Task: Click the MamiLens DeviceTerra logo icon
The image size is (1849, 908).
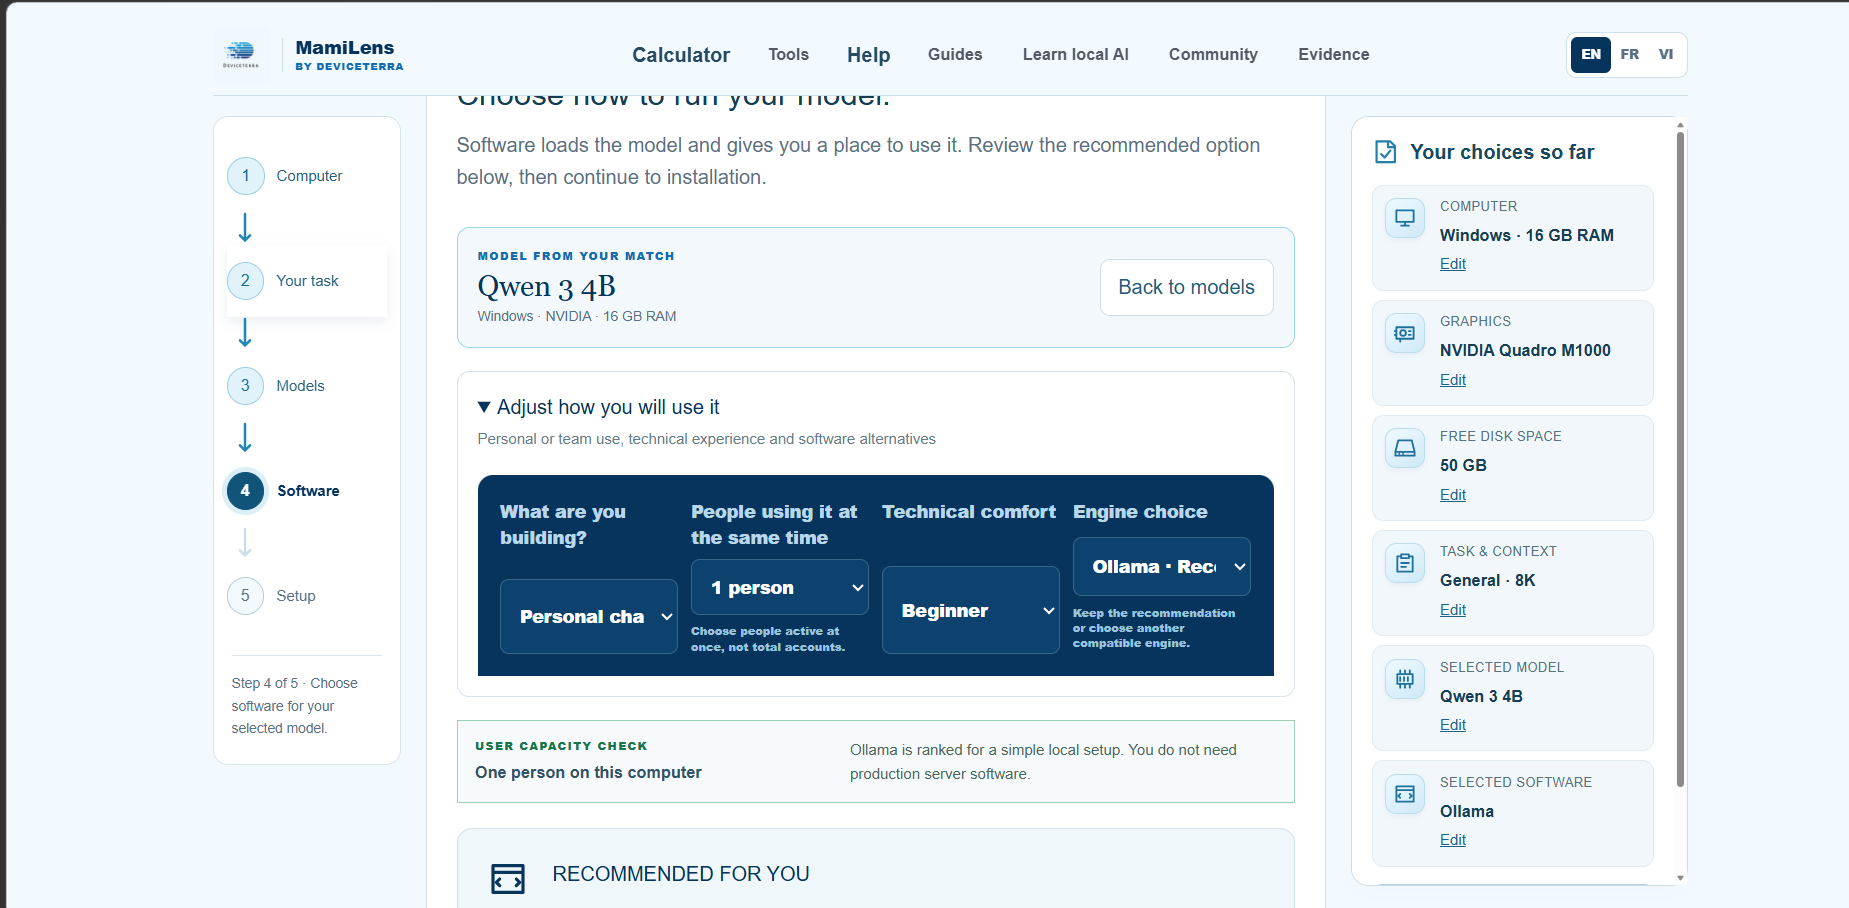Action: (x=241, y=54)
